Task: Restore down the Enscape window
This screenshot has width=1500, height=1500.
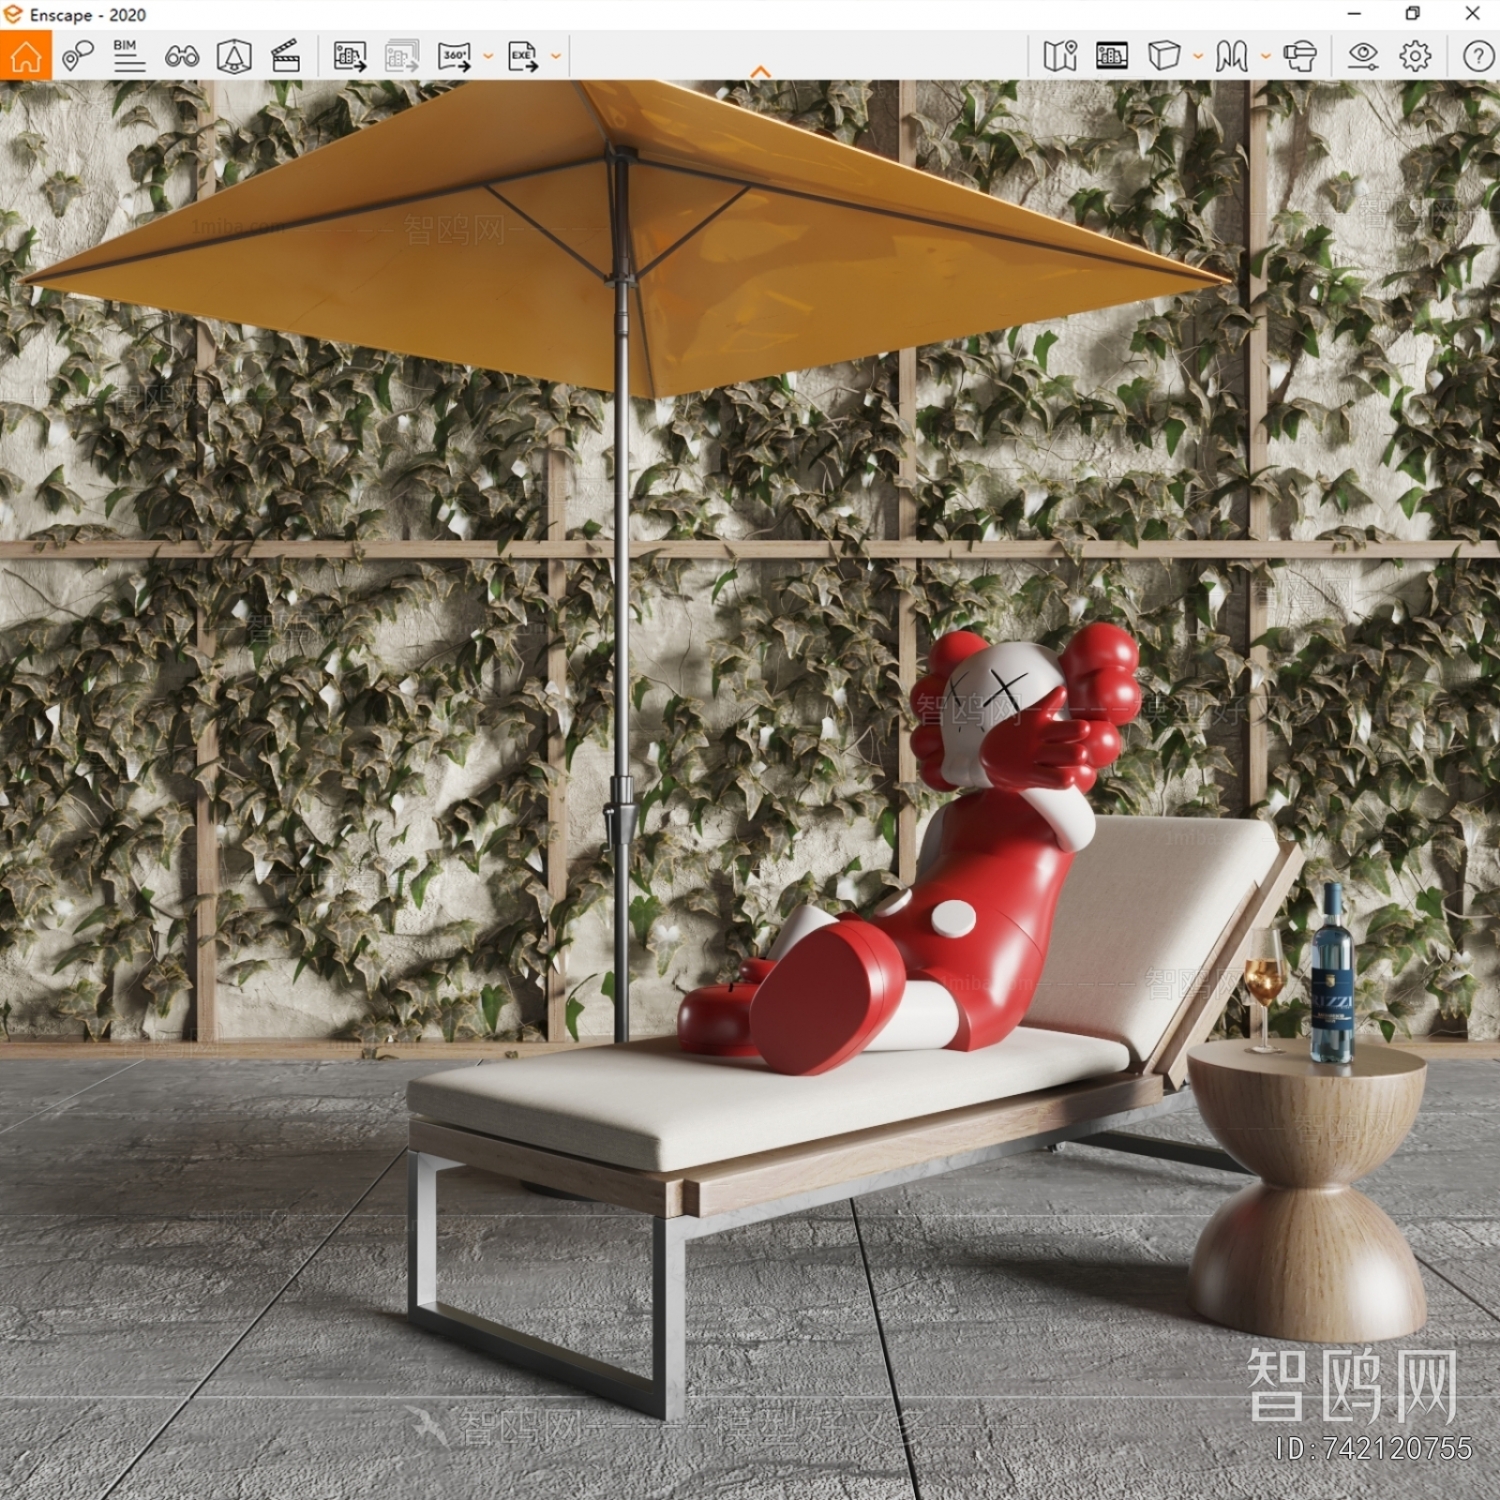Action: point(1412,14)
